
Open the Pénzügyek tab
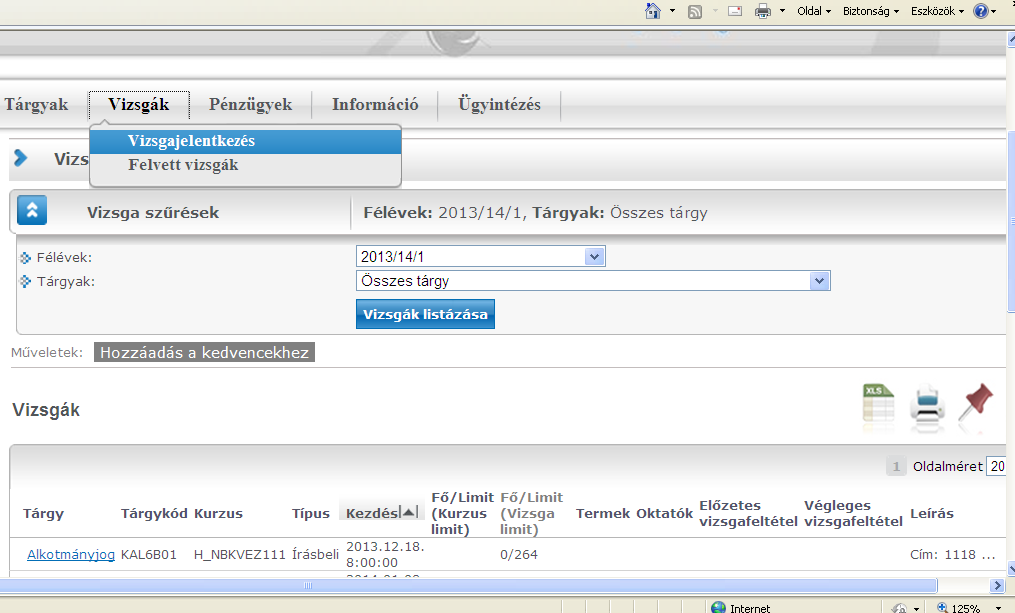[251, 105]
